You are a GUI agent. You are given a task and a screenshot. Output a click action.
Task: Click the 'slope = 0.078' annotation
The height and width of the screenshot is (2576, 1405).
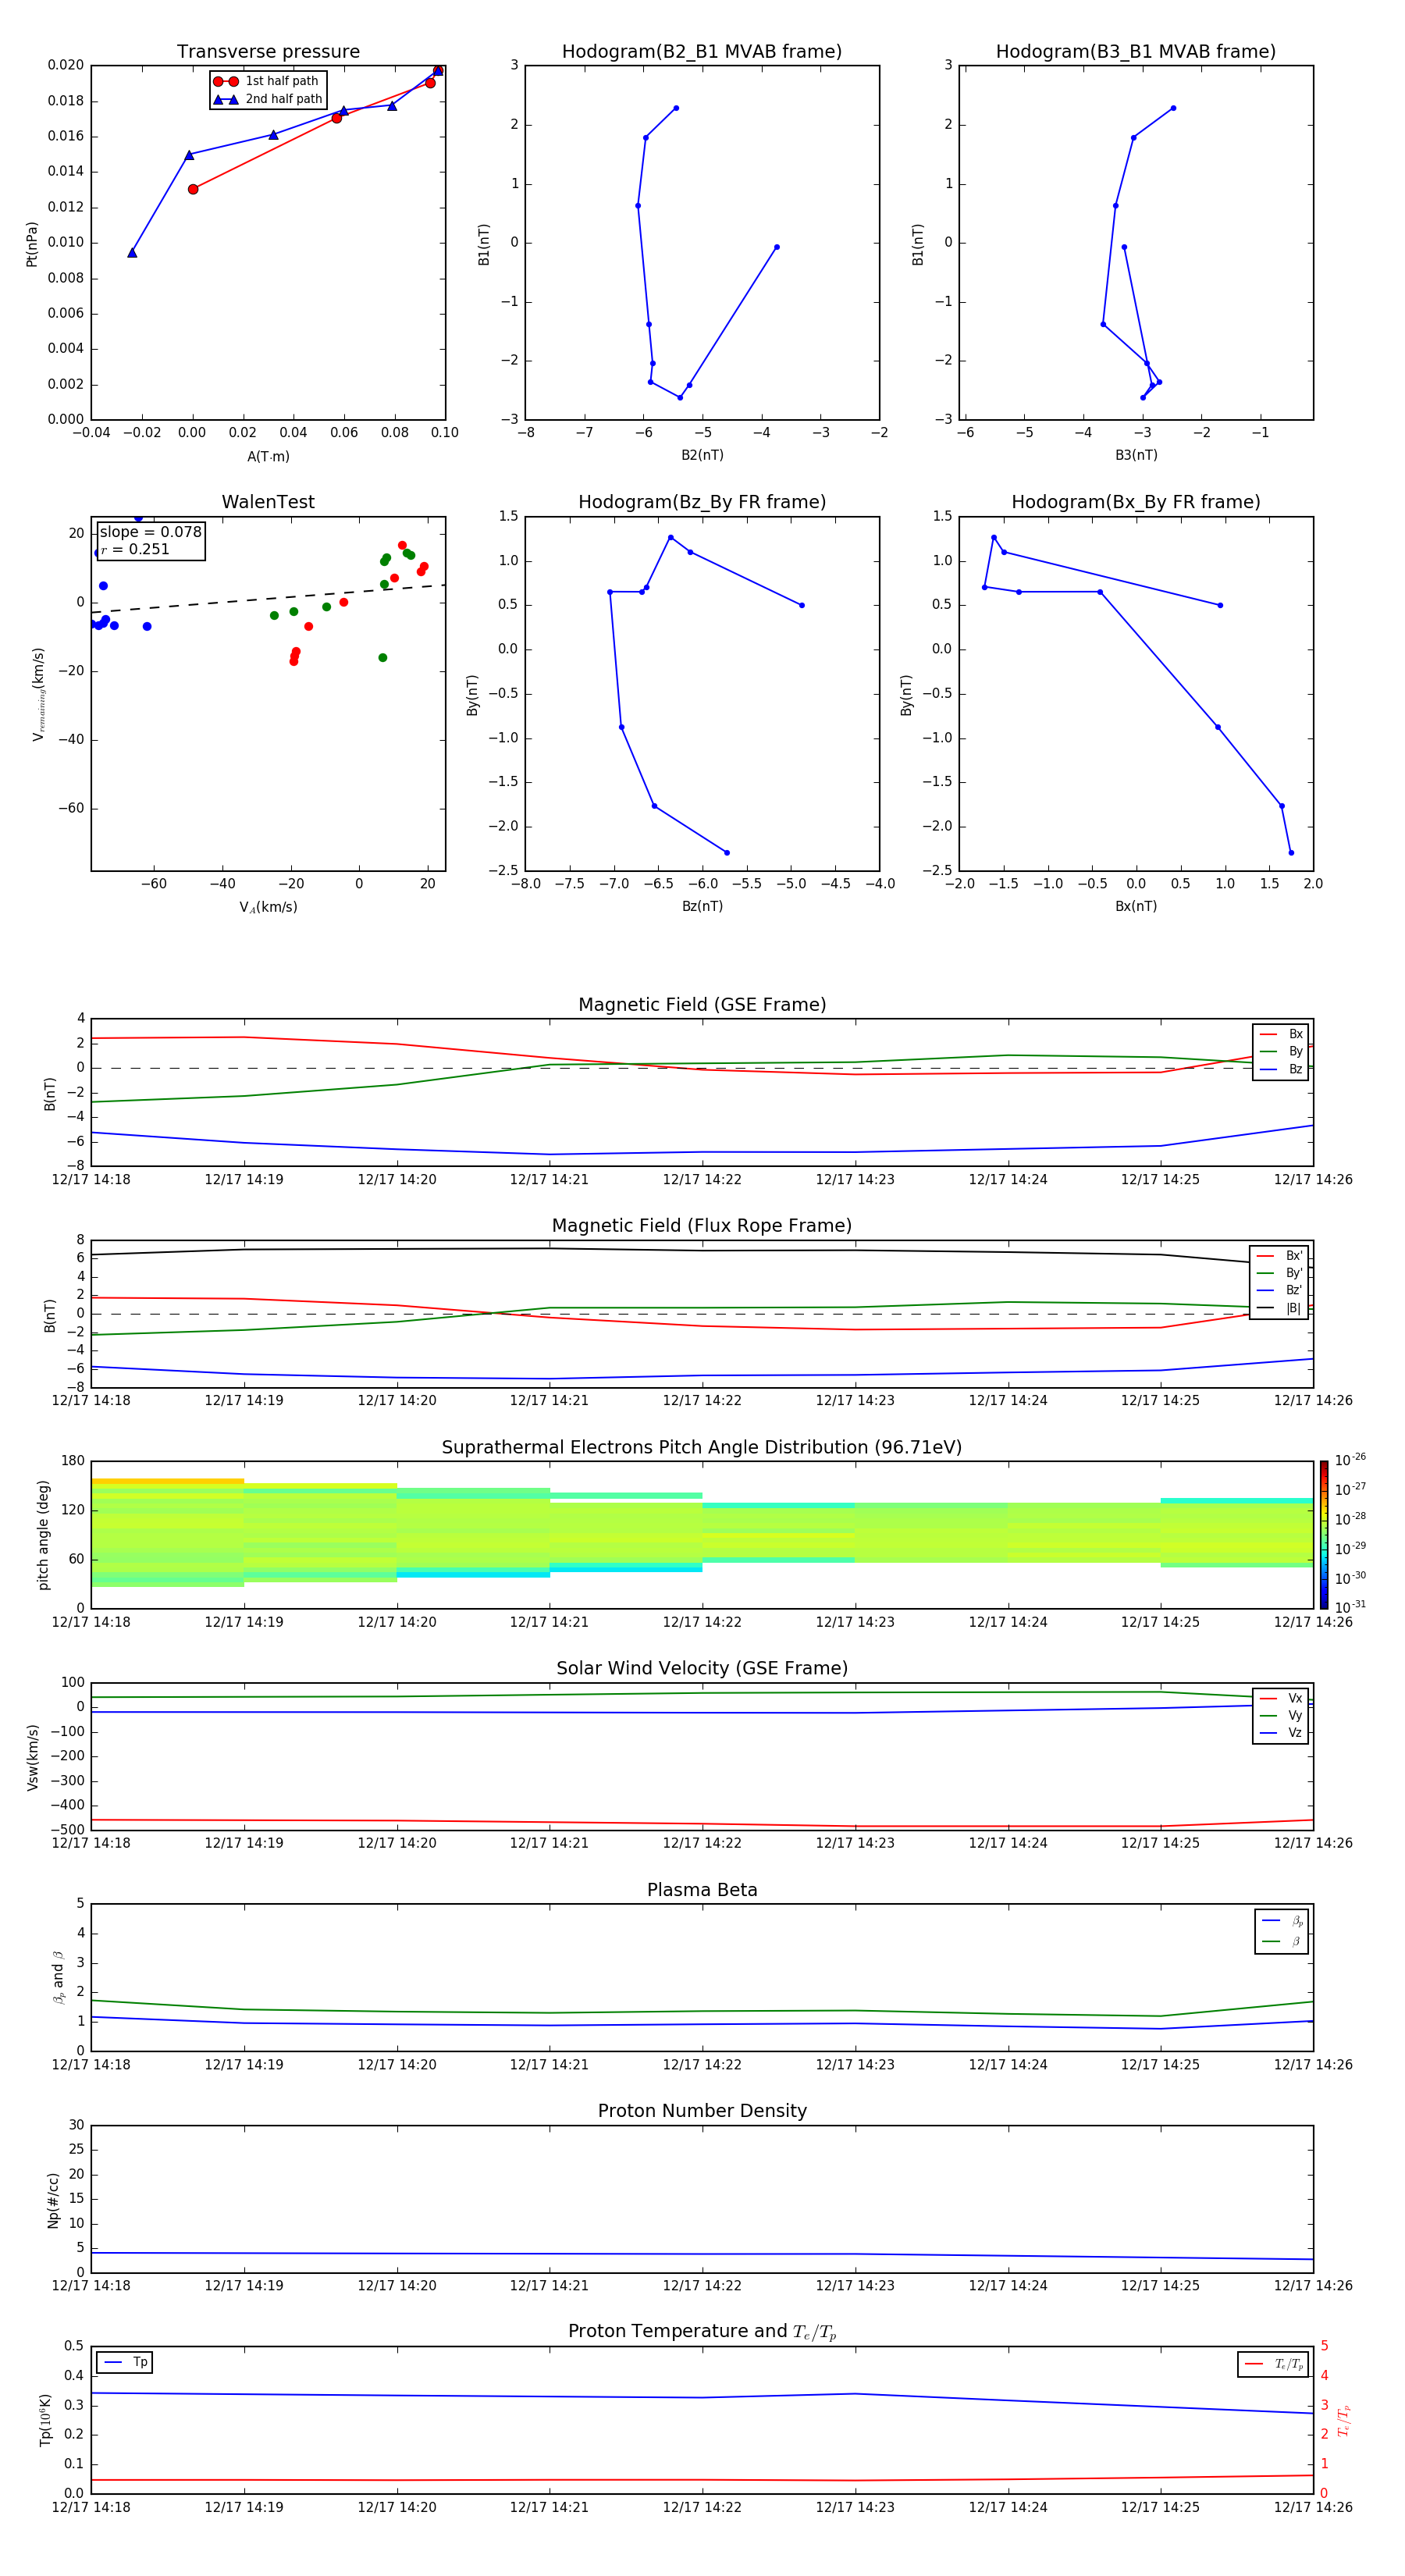point(150,532)
